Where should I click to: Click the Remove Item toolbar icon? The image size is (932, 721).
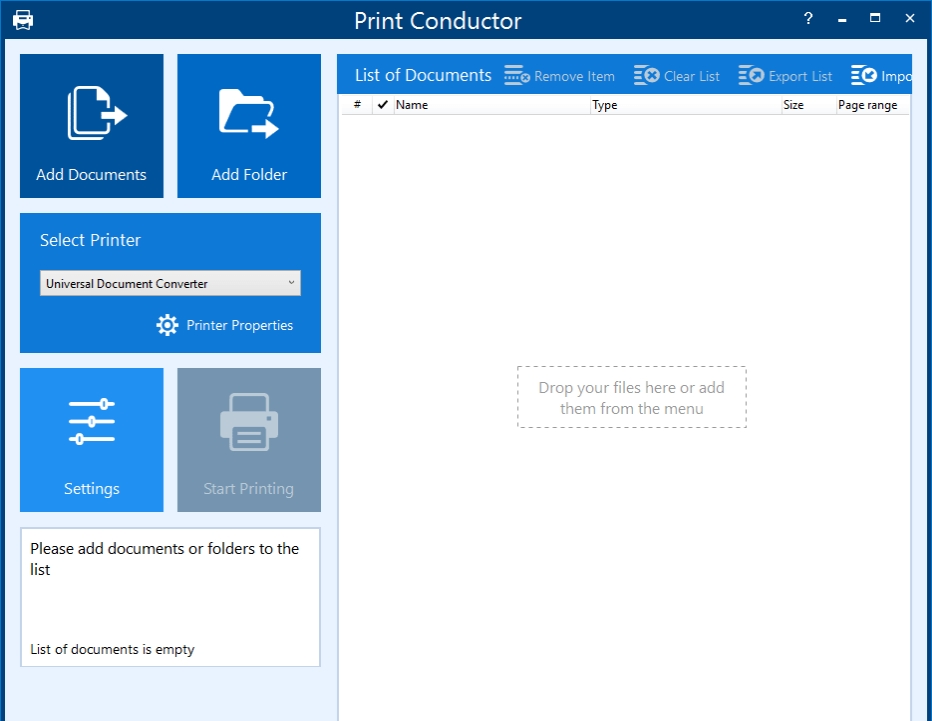516,76
